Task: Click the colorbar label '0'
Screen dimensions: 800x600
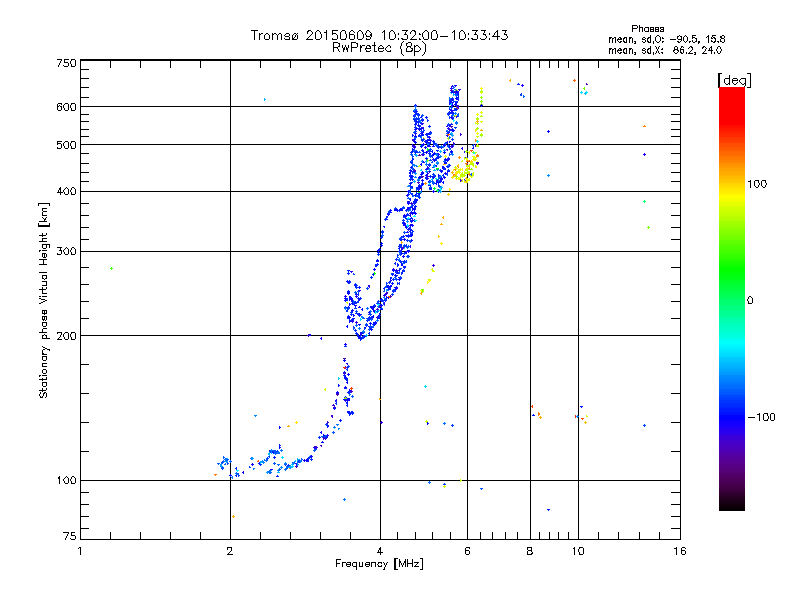Action: [x=750, y=301]
